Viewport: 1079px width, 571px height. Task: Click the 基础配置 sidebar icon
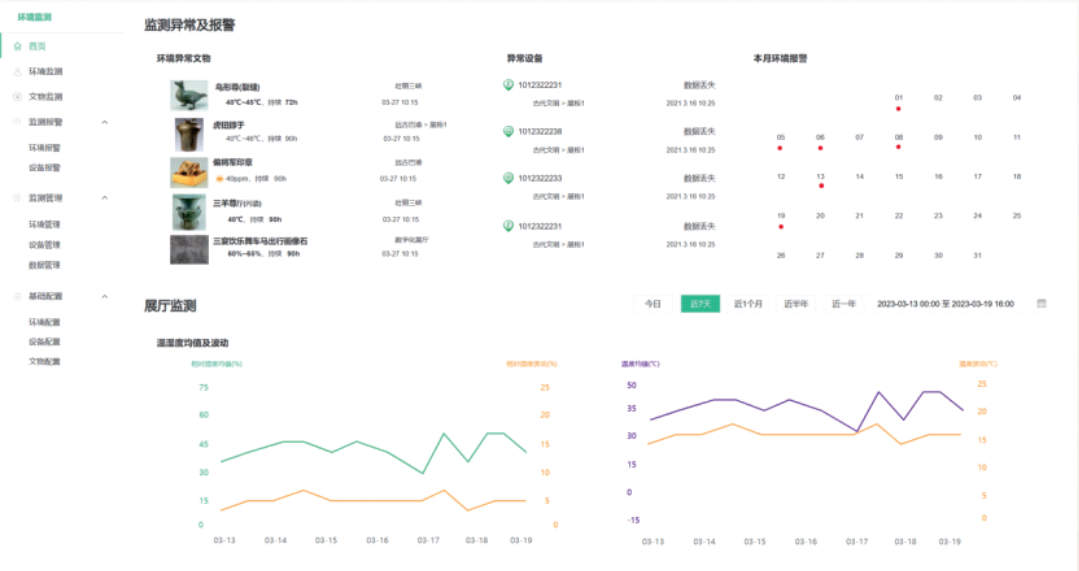tap(18, 297)
